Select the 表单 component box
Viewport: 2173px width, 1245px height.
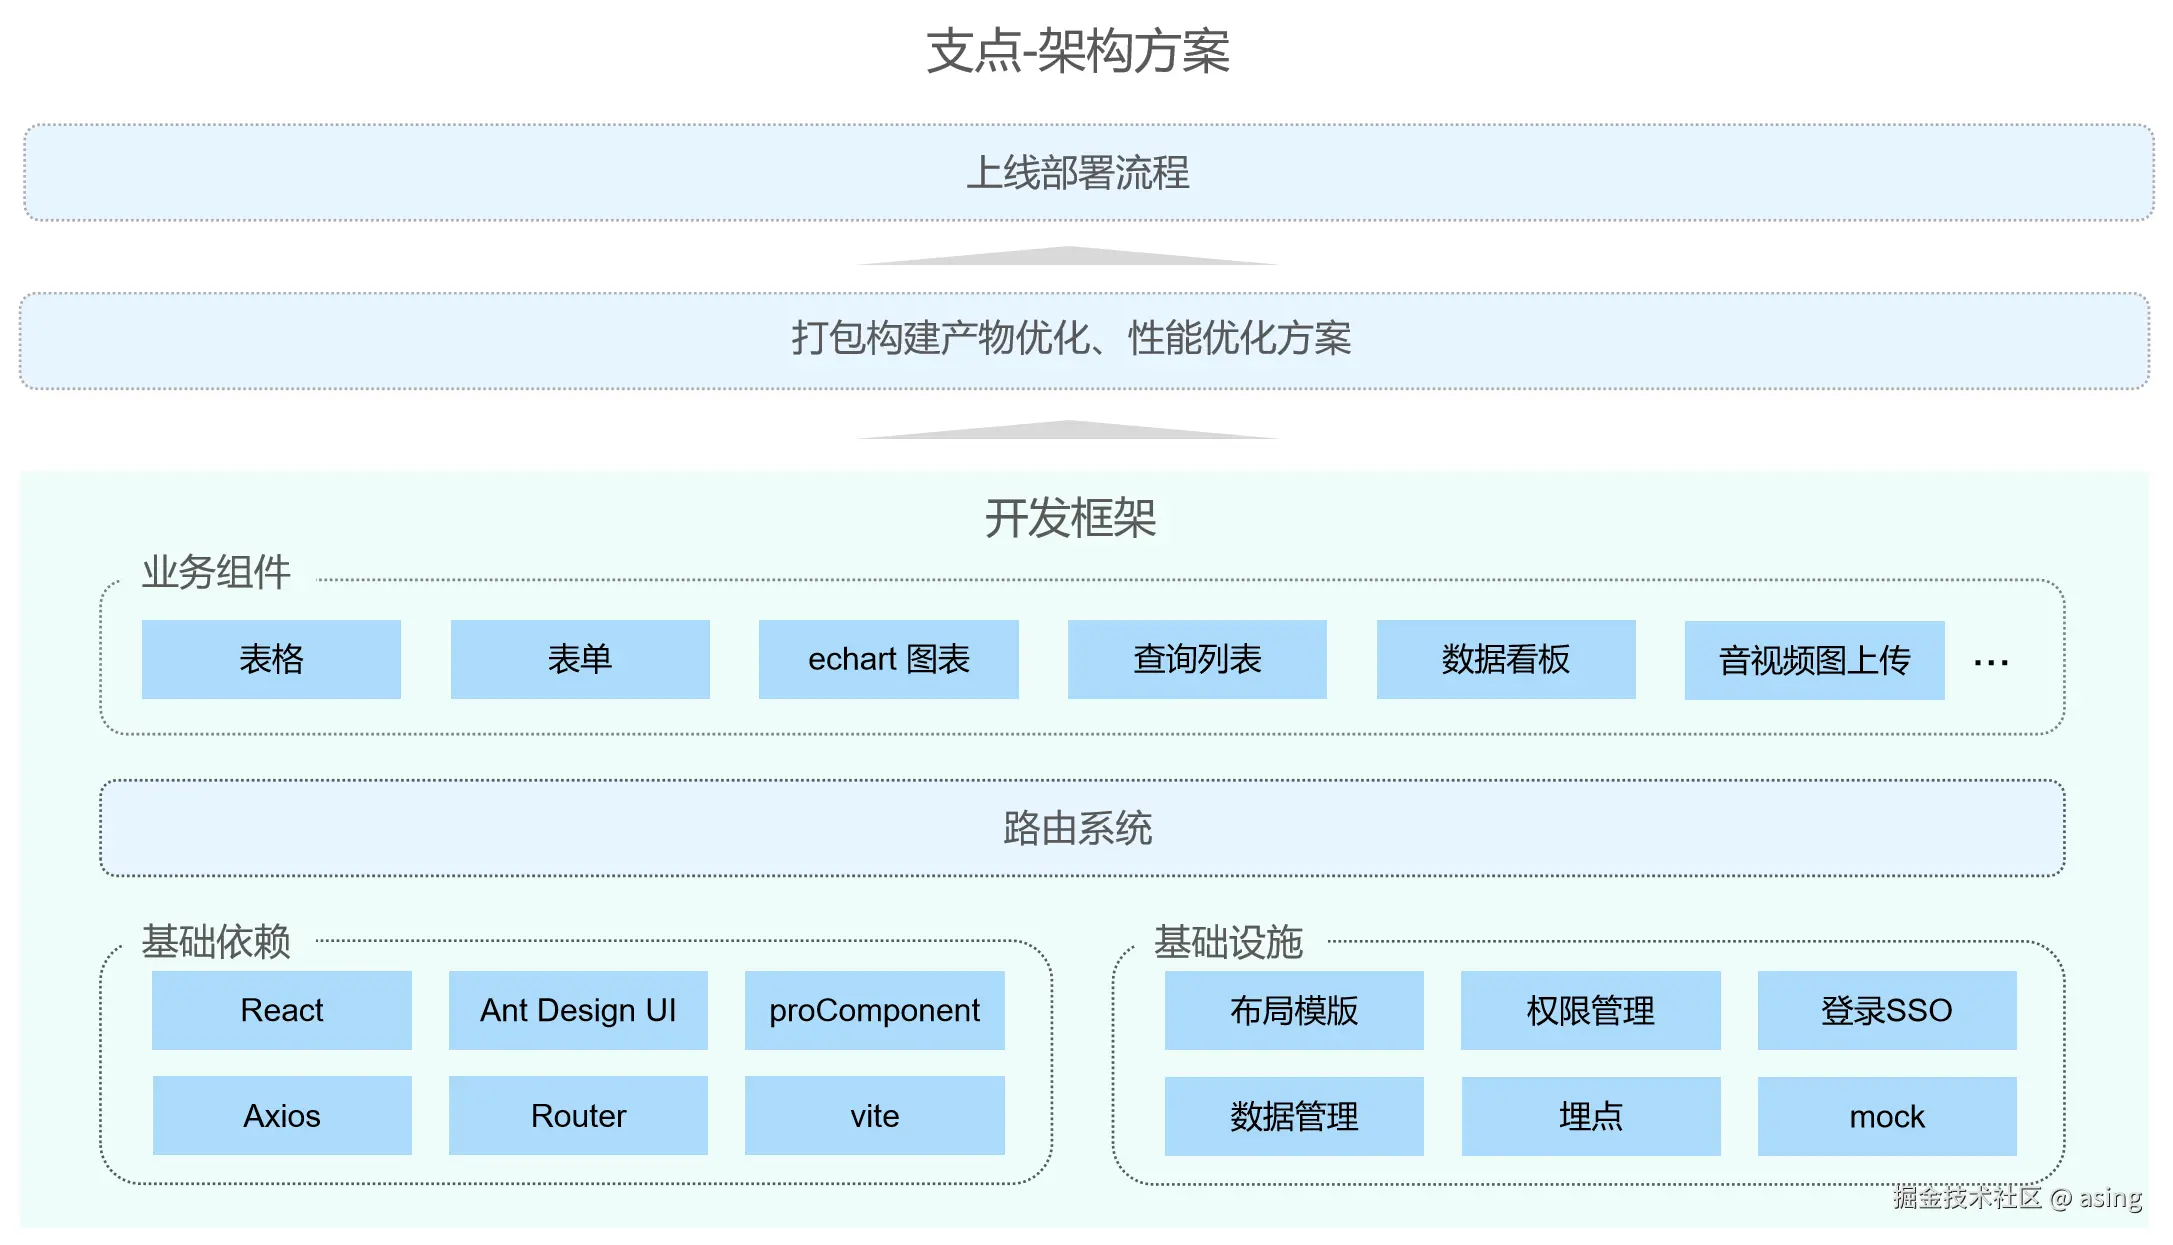[x=581, y=659]
